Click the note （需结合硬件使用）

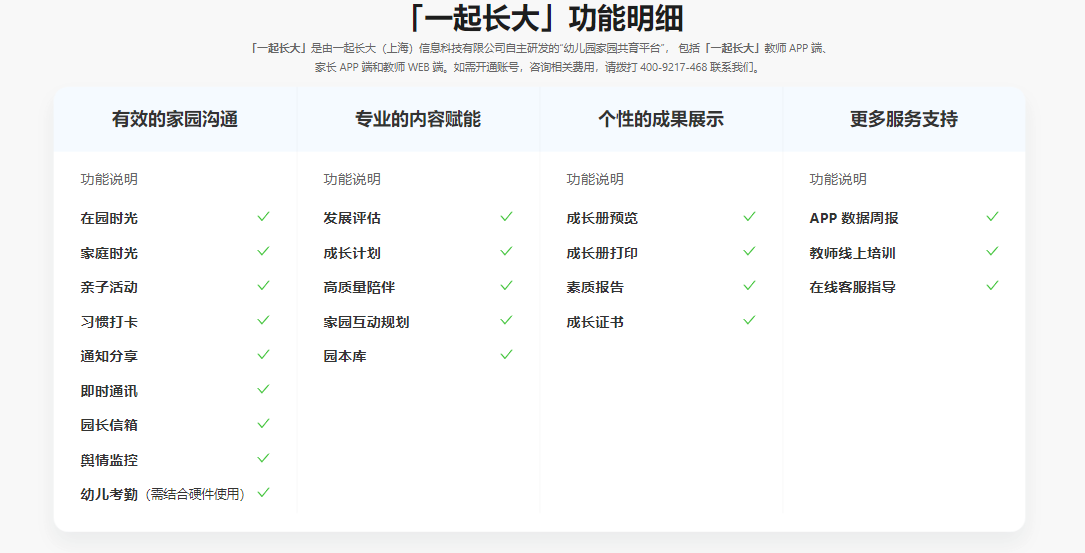tap(197, 495)
